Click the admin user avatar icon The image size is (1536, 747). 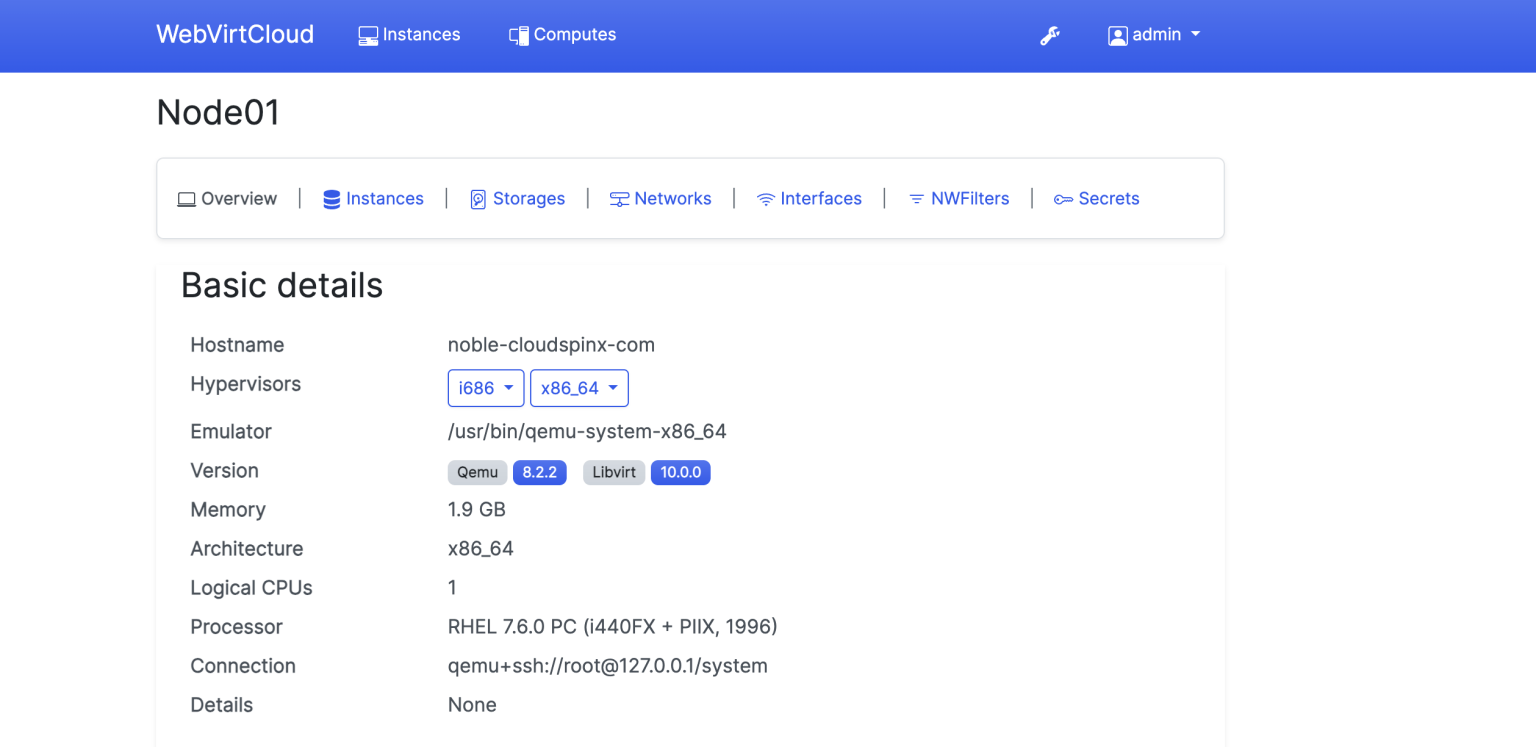1117,35
